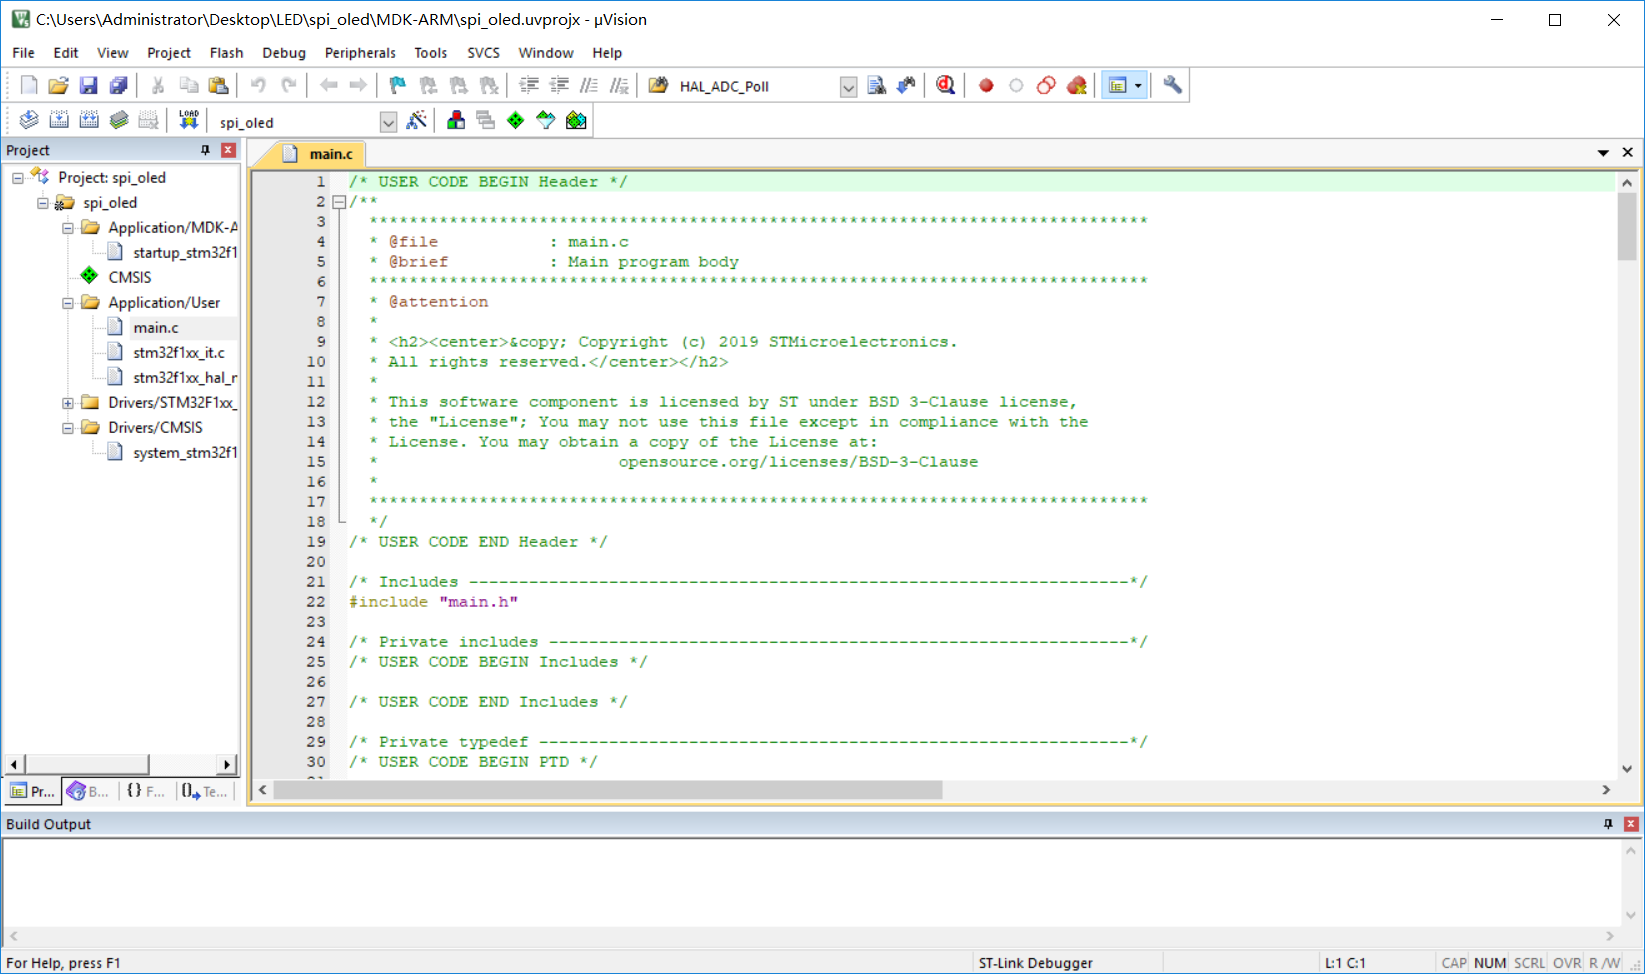The height and width of the screenshot is (974, 1645).
Task: Toggle auto-hide pin on Build Output panel
Action: 1608,824
